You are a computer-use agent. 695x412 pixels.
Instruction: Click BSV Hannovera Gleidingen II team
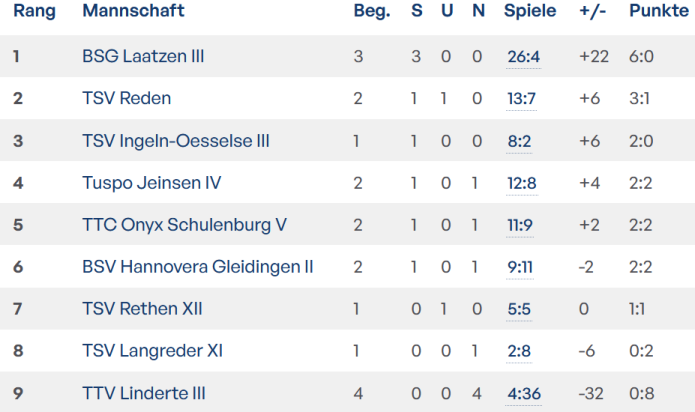tap(197, 267)
